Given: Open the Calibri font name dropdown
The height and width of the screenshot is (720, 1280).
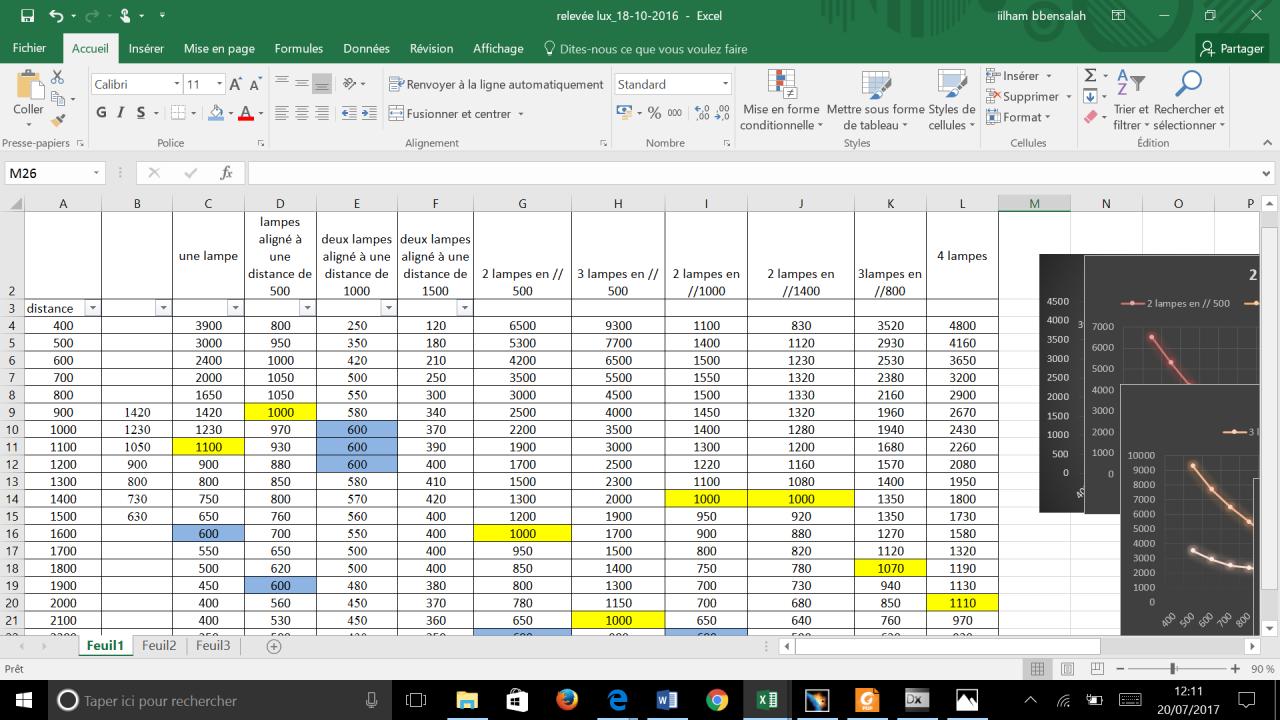Looking at the screenshot, I should coord(177,85).
